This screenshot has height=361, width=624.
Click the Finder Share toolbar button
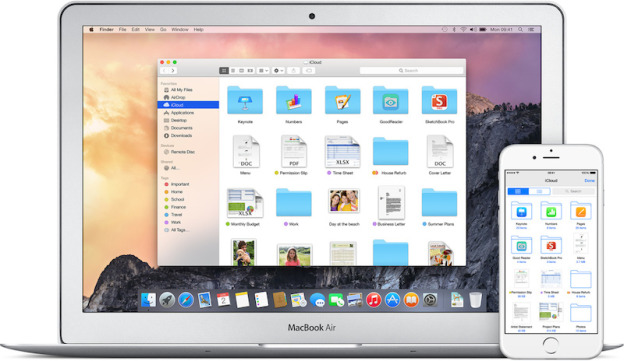(x=294, y=70)
